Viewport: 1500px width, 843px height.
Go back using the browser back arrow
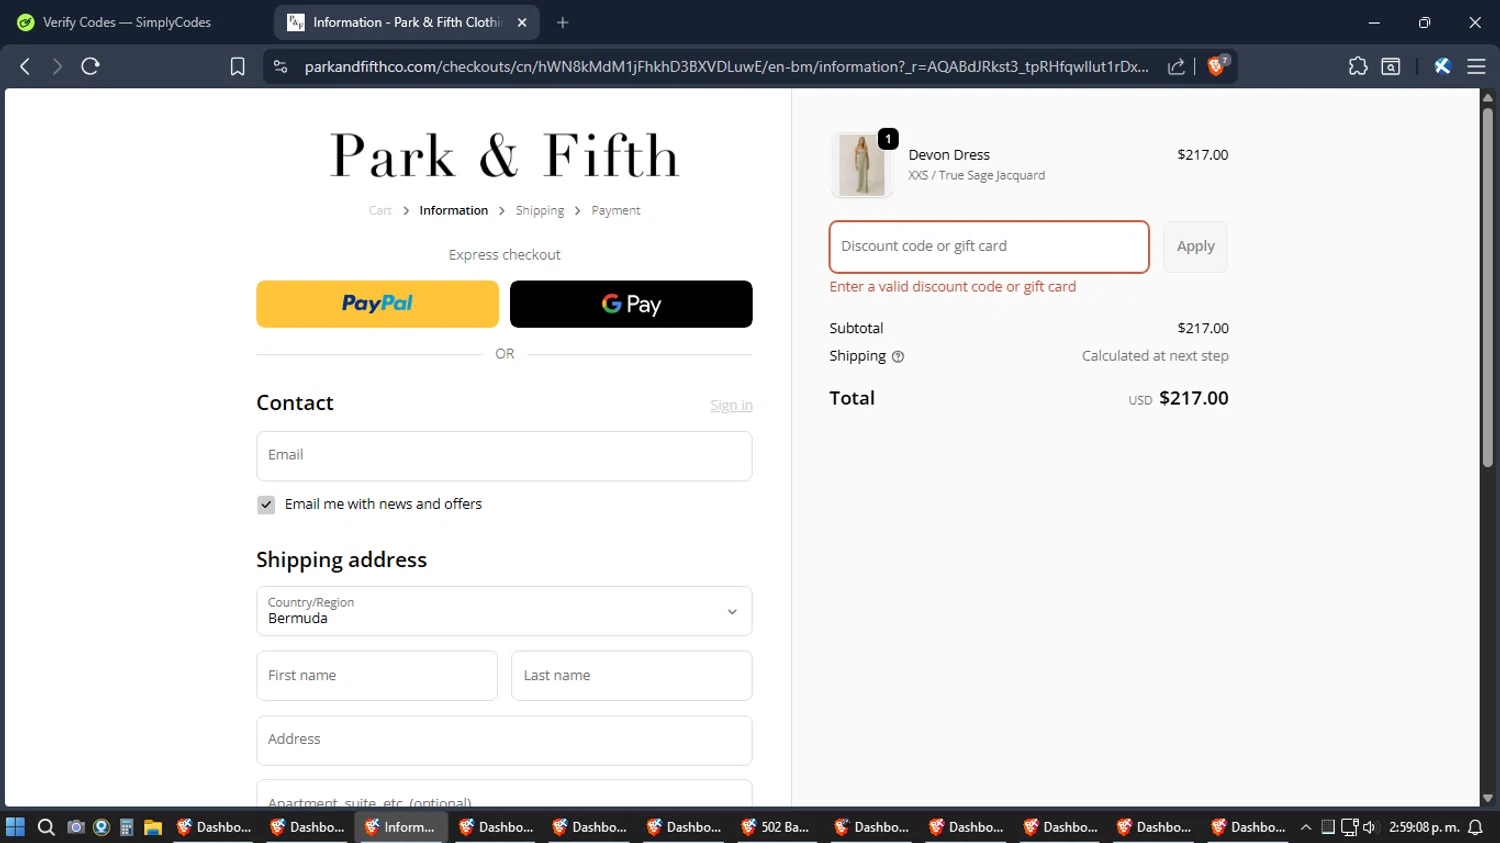point(25,66)
